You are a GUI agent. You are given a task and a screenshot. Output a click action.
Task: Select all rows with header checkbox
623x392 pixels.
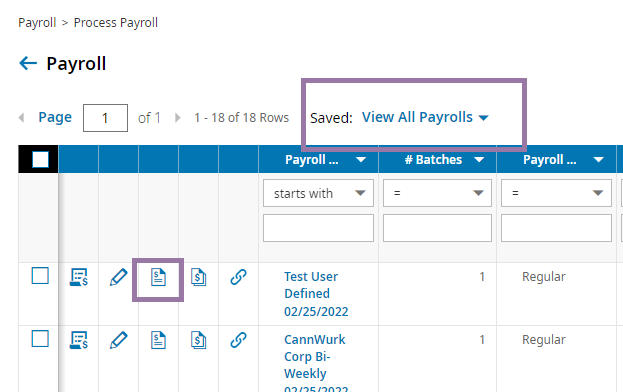click(x=40, y=160)
